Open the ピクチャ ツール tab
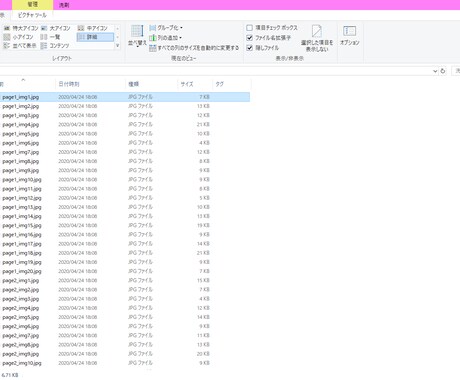Screen dimensions: 460x380 point(32,15)
